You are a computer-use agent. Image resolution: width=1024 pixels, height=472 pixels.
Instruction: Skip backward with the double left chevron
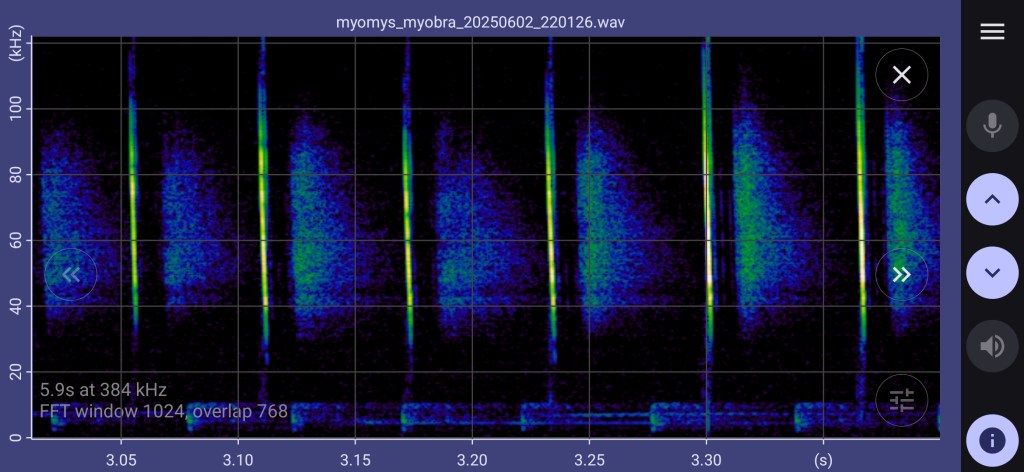(70, 274)
